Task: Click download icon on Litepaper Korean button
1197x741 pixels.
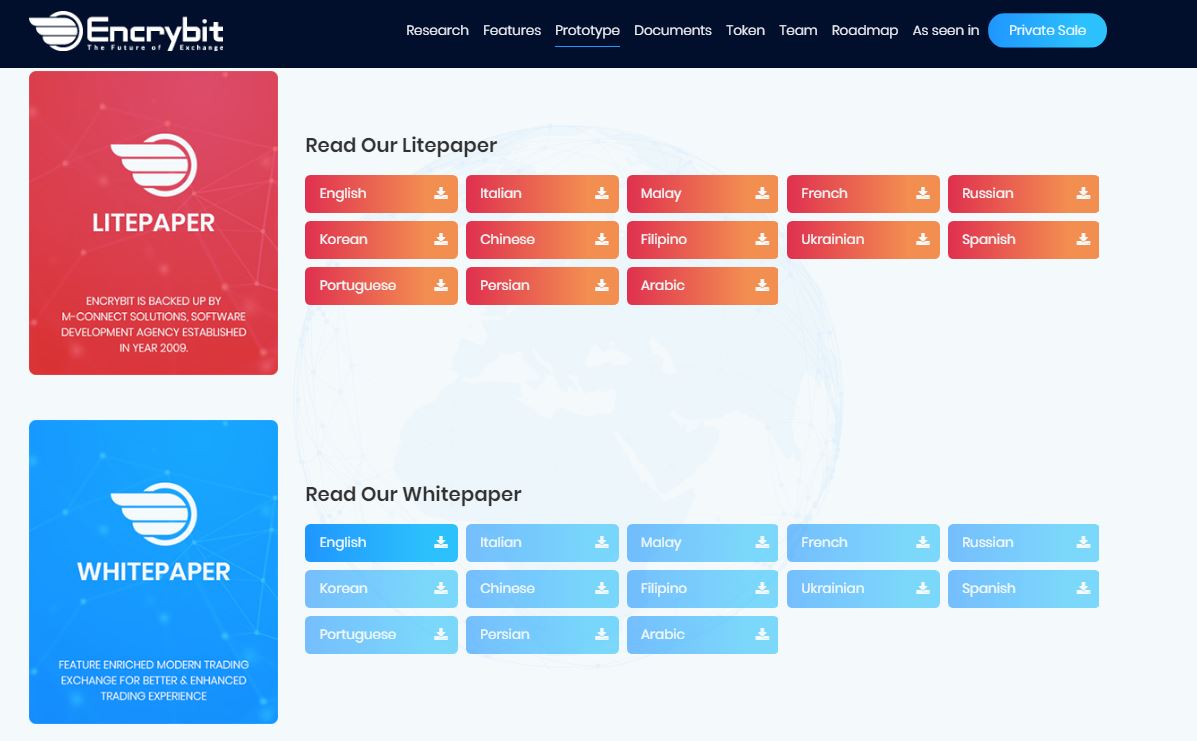Action: pos(440,239)
